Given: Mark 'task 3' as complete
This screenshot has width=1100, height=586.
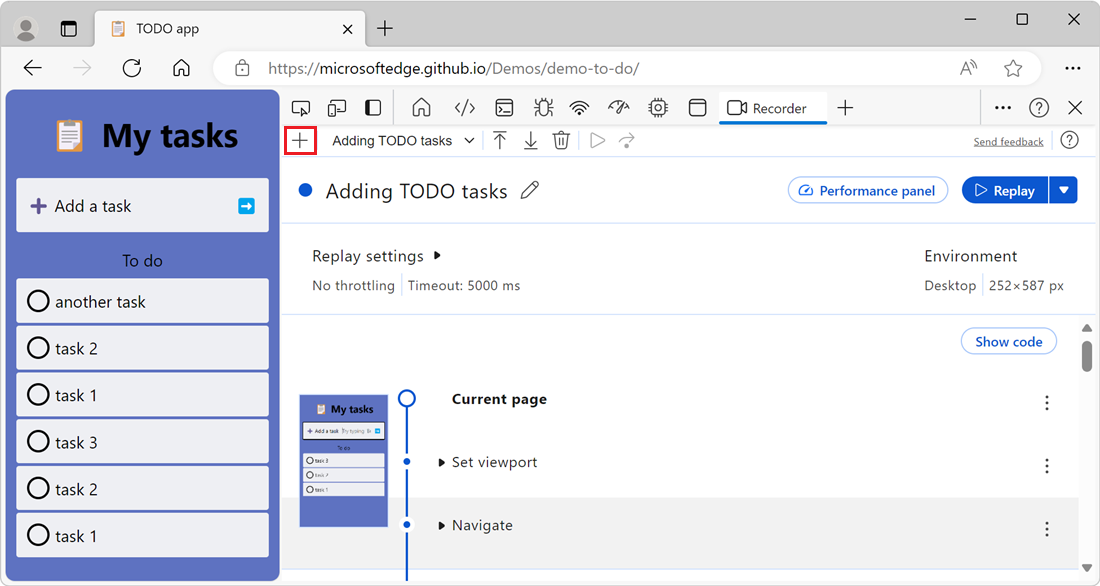Looking at the screenshot, I should coord(38,441).
